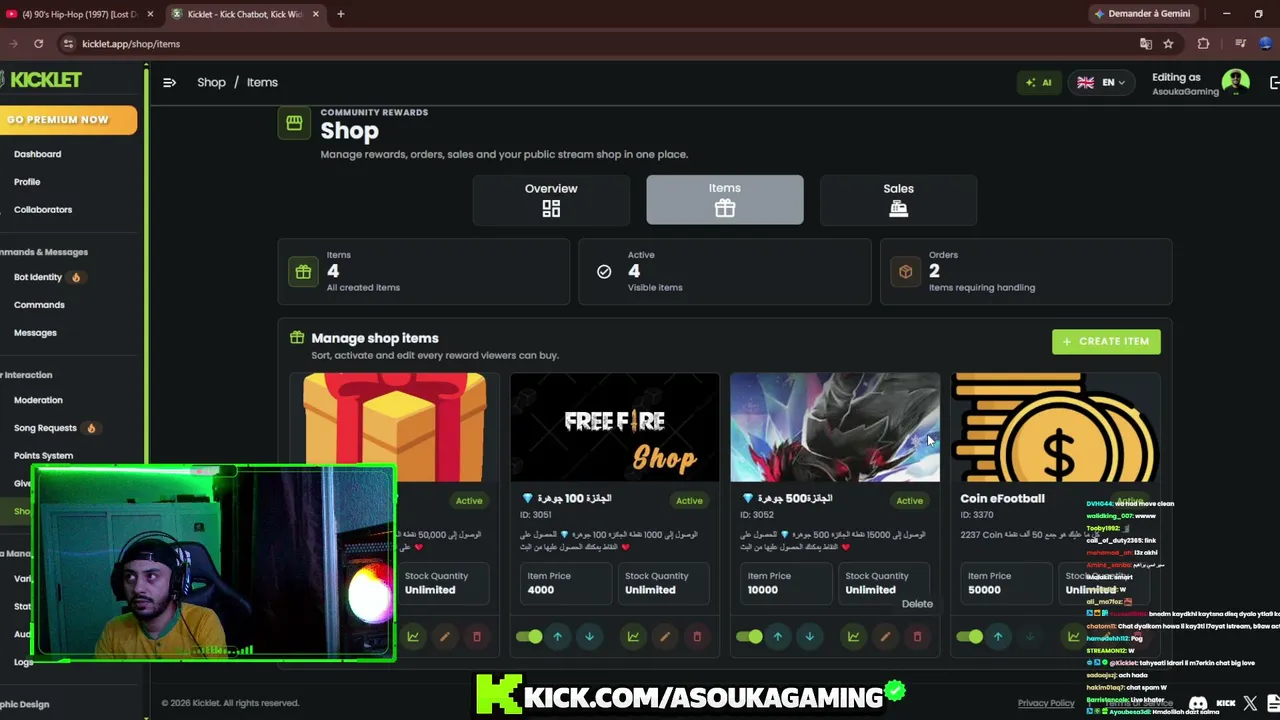Open Song Requests in the sidebar
The image size is (1280, 720).
coord(45,428)
